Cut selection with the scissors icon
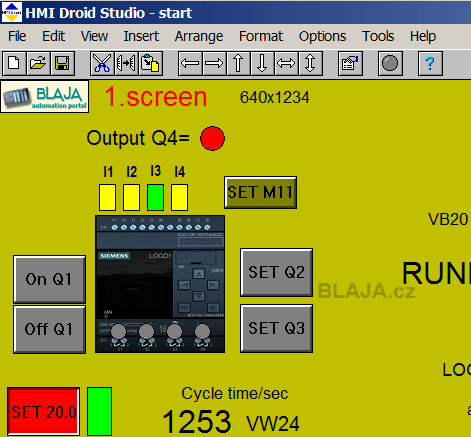 (x=102, y=63)
